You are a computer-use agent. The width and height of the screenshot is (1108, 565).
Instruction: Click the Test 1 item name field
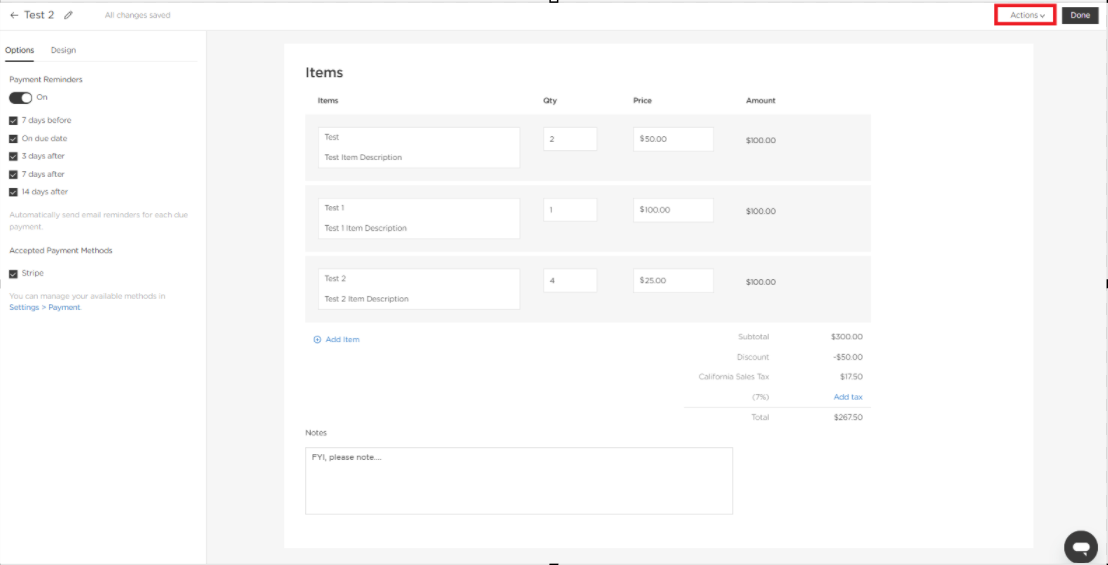tap(419, 208)
